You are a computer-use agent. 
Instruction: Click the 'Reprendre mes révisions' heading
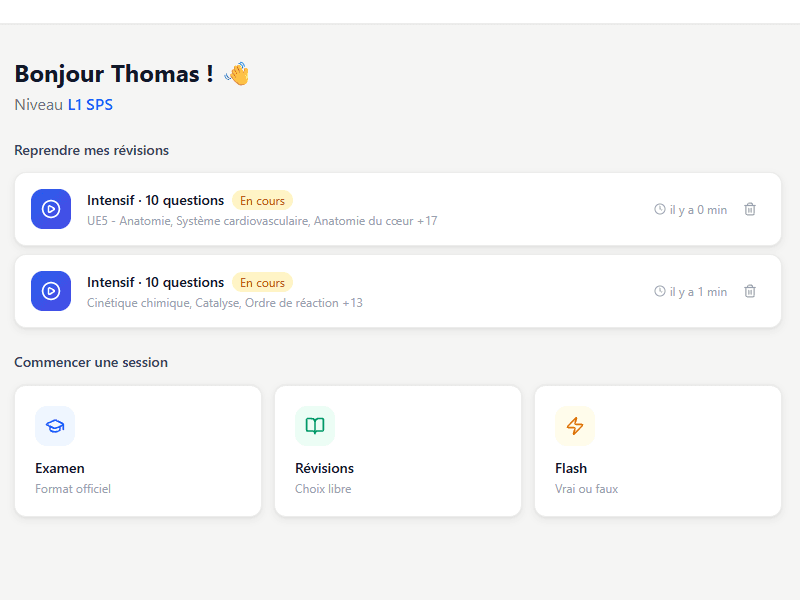tap(91, 151)
